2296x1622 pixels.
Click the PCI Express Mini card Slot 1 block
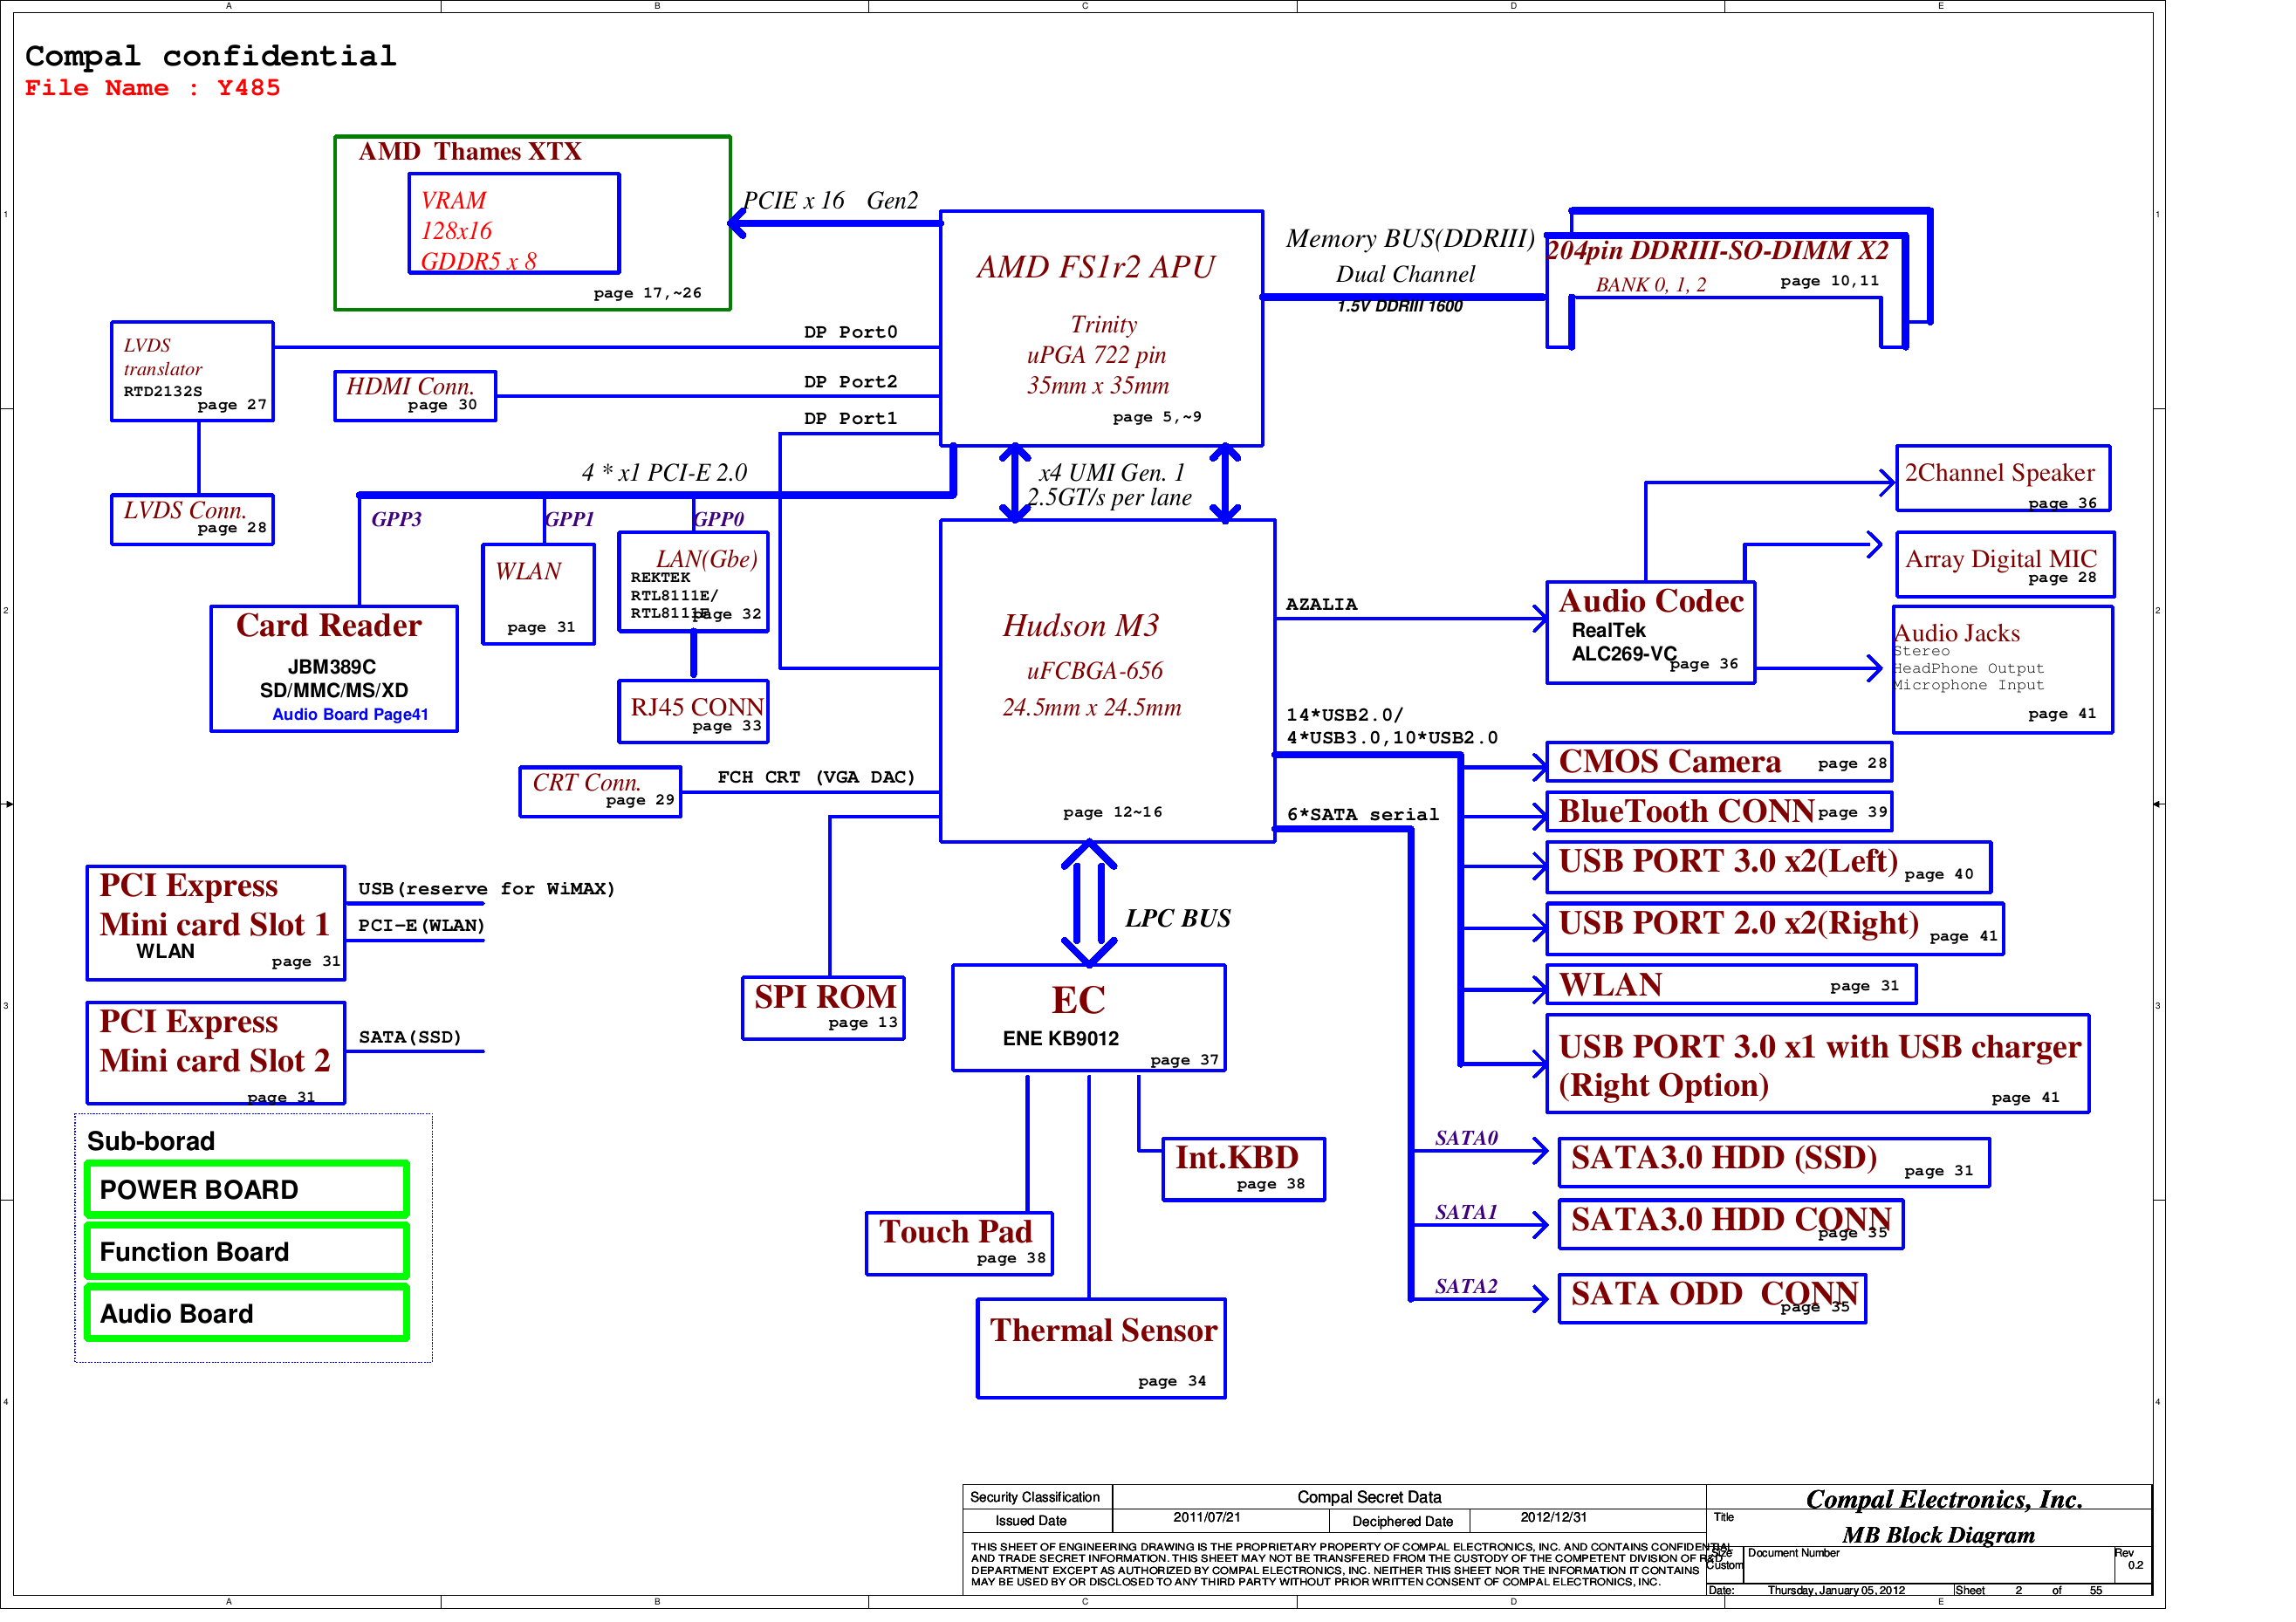pos(216,924)
